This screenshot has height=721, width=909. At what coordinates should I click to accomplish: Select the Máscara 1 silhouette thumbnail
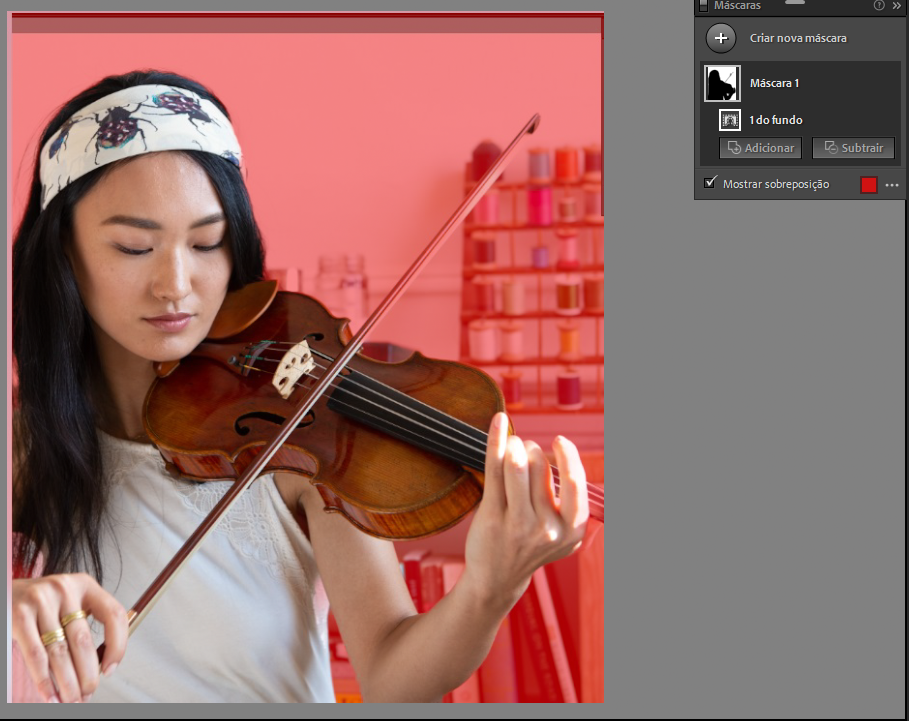click(721, 83)
